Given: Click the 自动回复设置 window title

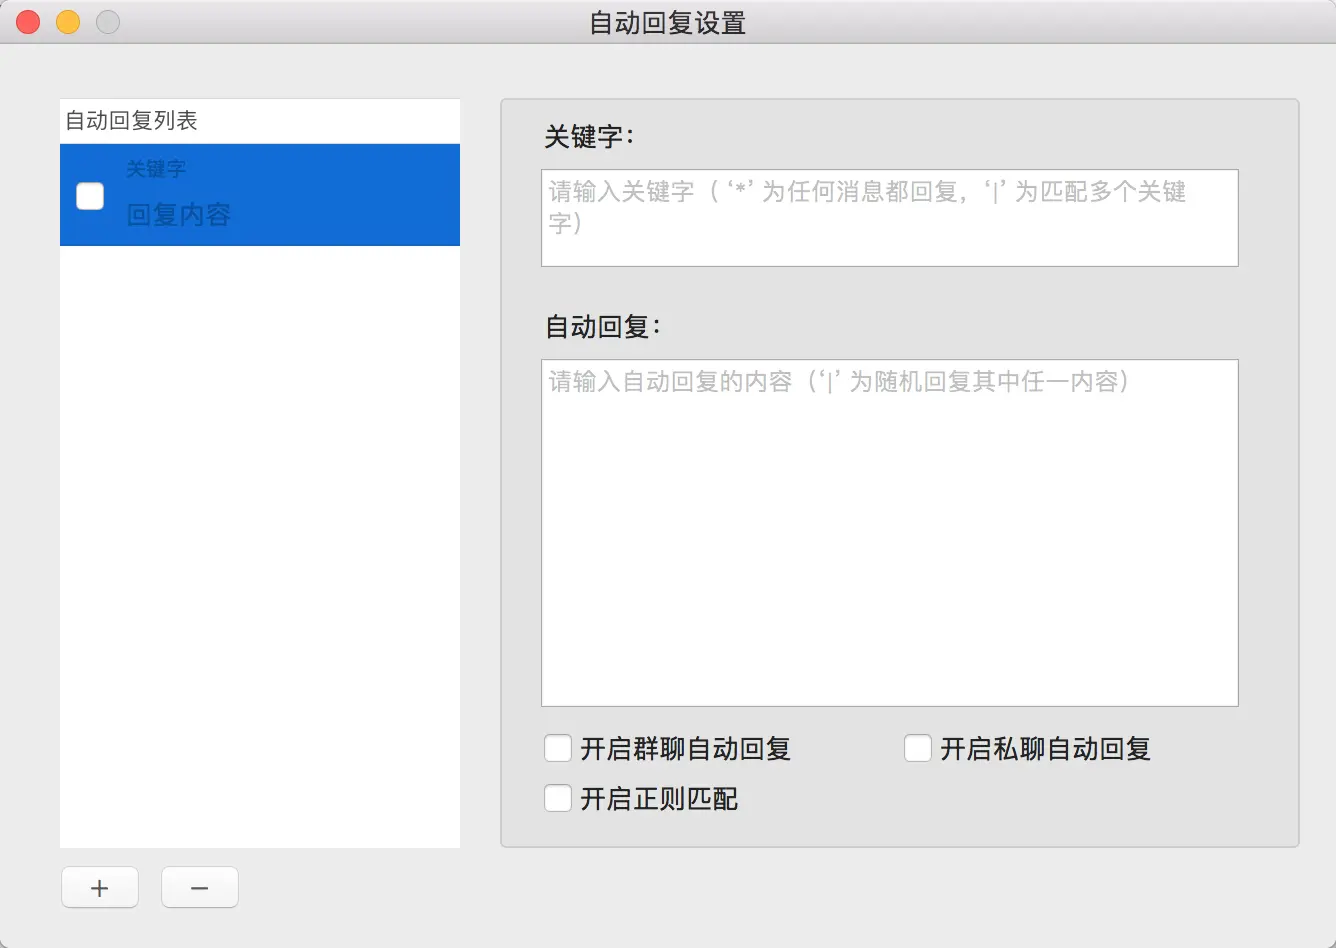Looking at the screenshot, I should [x=668, y=23].
